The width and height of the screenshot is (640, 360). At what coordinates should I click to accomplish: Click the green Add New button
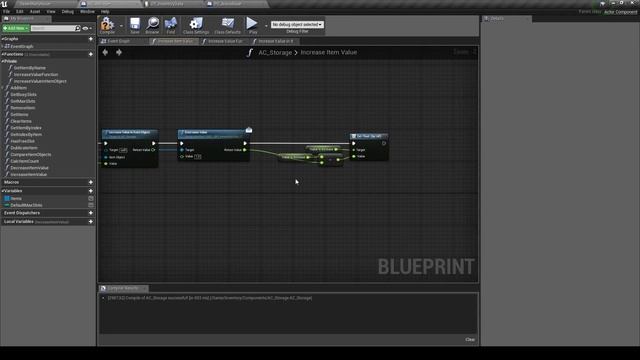click(16, 28)
